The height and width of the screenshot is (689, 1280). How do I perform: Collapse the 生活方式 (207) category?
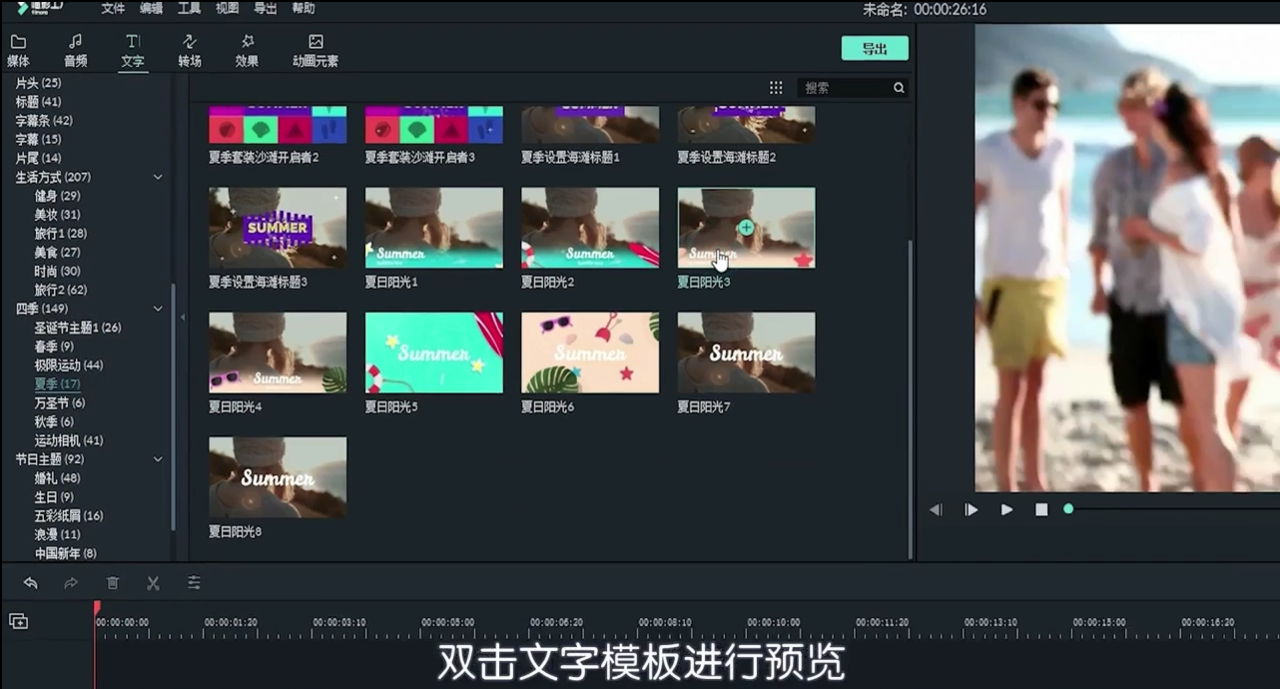click(x=157, y=177)
